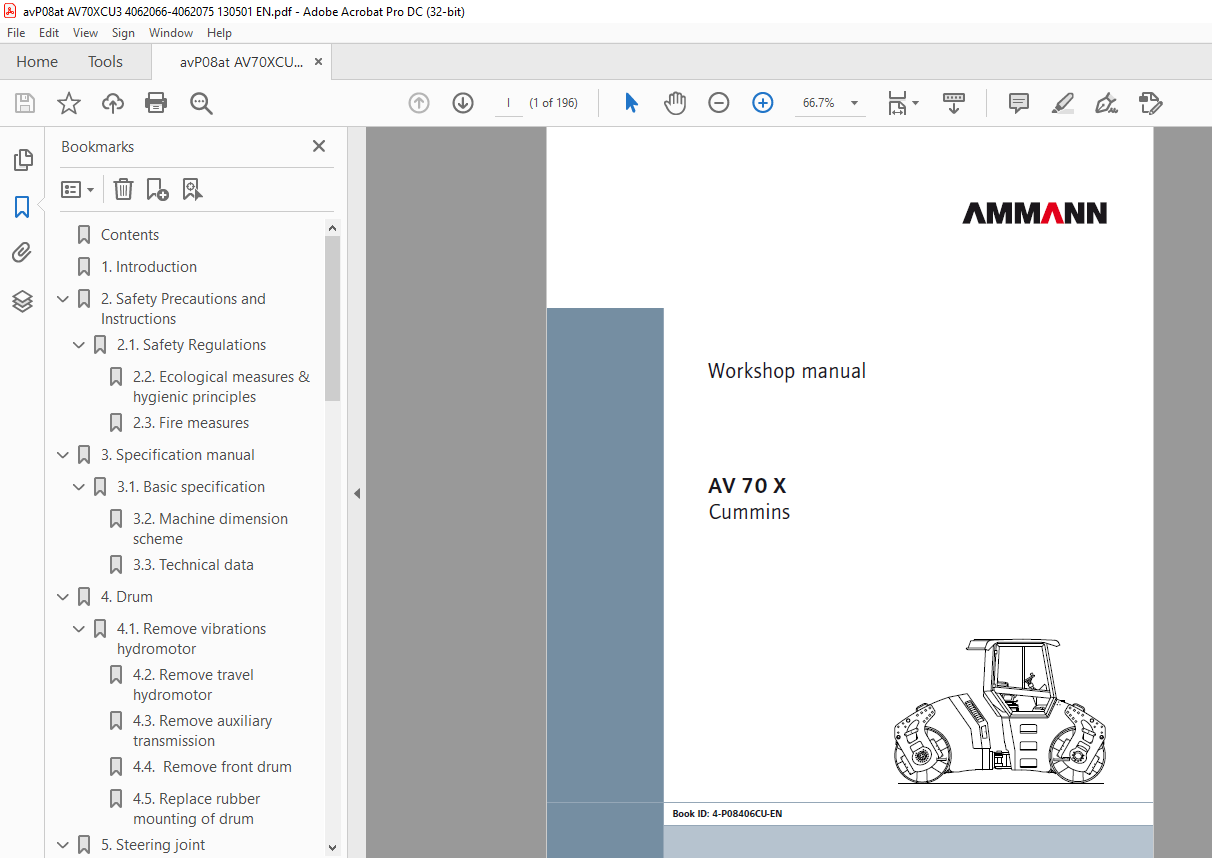Screen dimensions: 1212x858
Task: Collapse 2.1. Safety Regulations bookmark
Action: 80,345
